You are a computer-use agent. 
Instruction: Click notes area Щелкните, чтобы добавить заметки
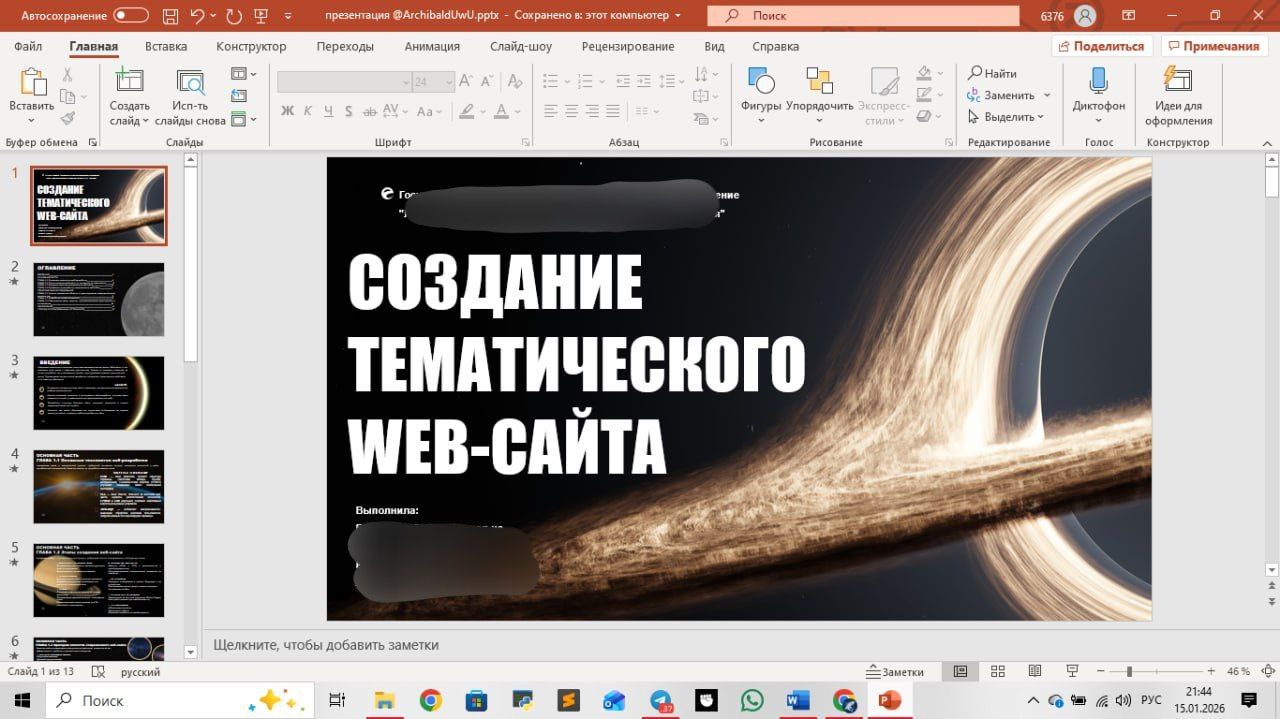click(x=326, y=645)
